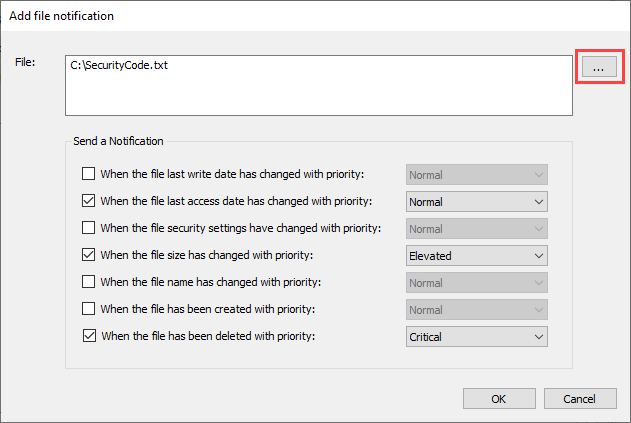
Task: Uncheck the last access date changed checkbox
Action: (x=89, y=200)
